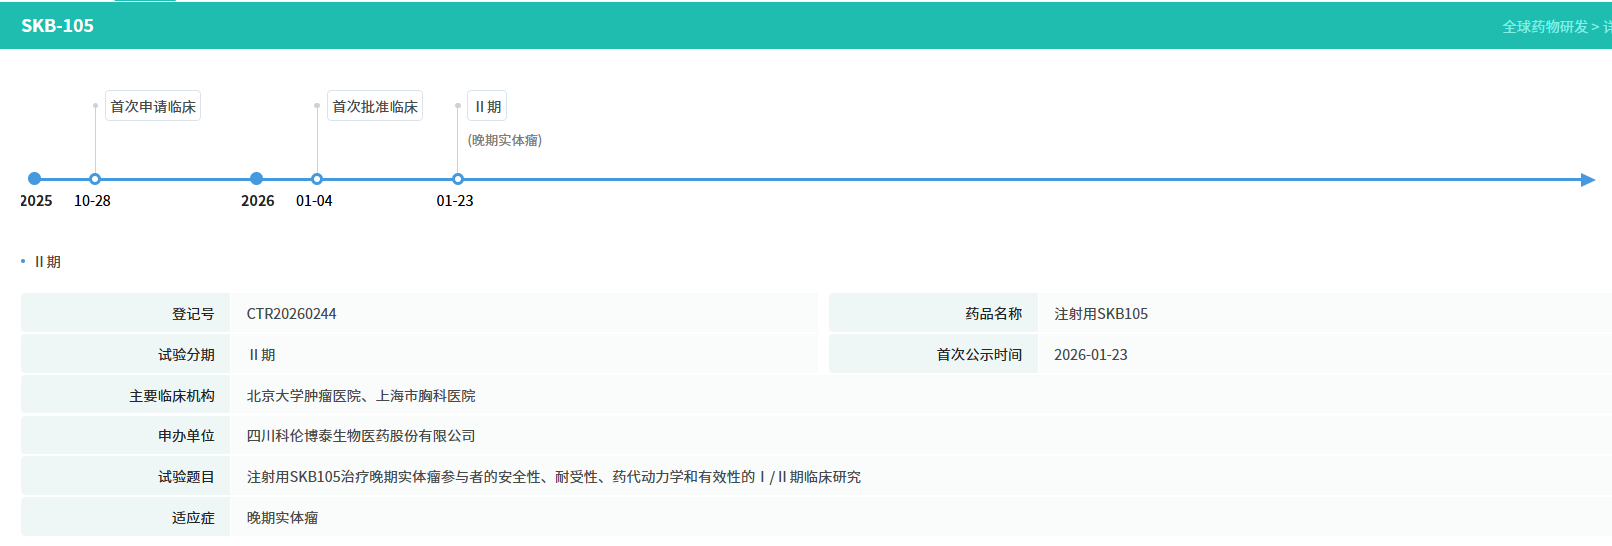Click the 2026-01-23 first publication date
The width and height of the screenshot is (1612, 546).
(x=1090, y=355)
